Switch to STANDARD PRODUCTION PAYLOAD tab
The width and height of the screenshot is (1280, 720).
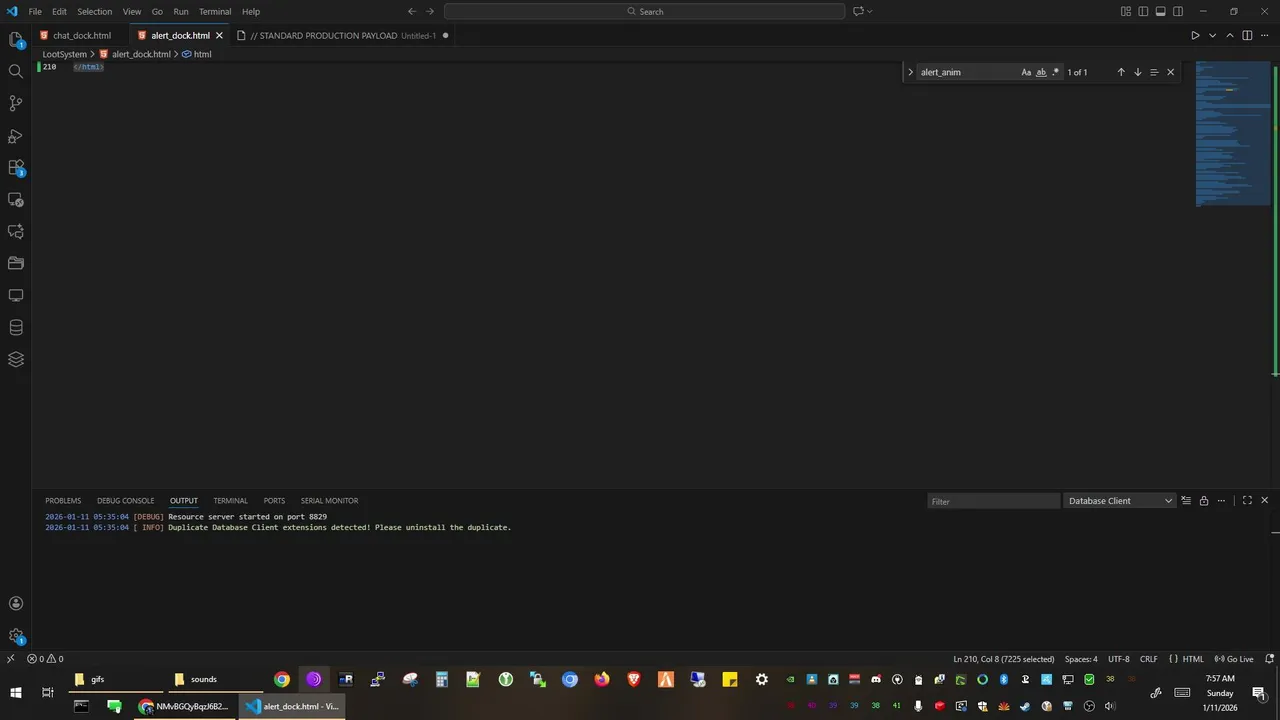[x=343, y=36]
